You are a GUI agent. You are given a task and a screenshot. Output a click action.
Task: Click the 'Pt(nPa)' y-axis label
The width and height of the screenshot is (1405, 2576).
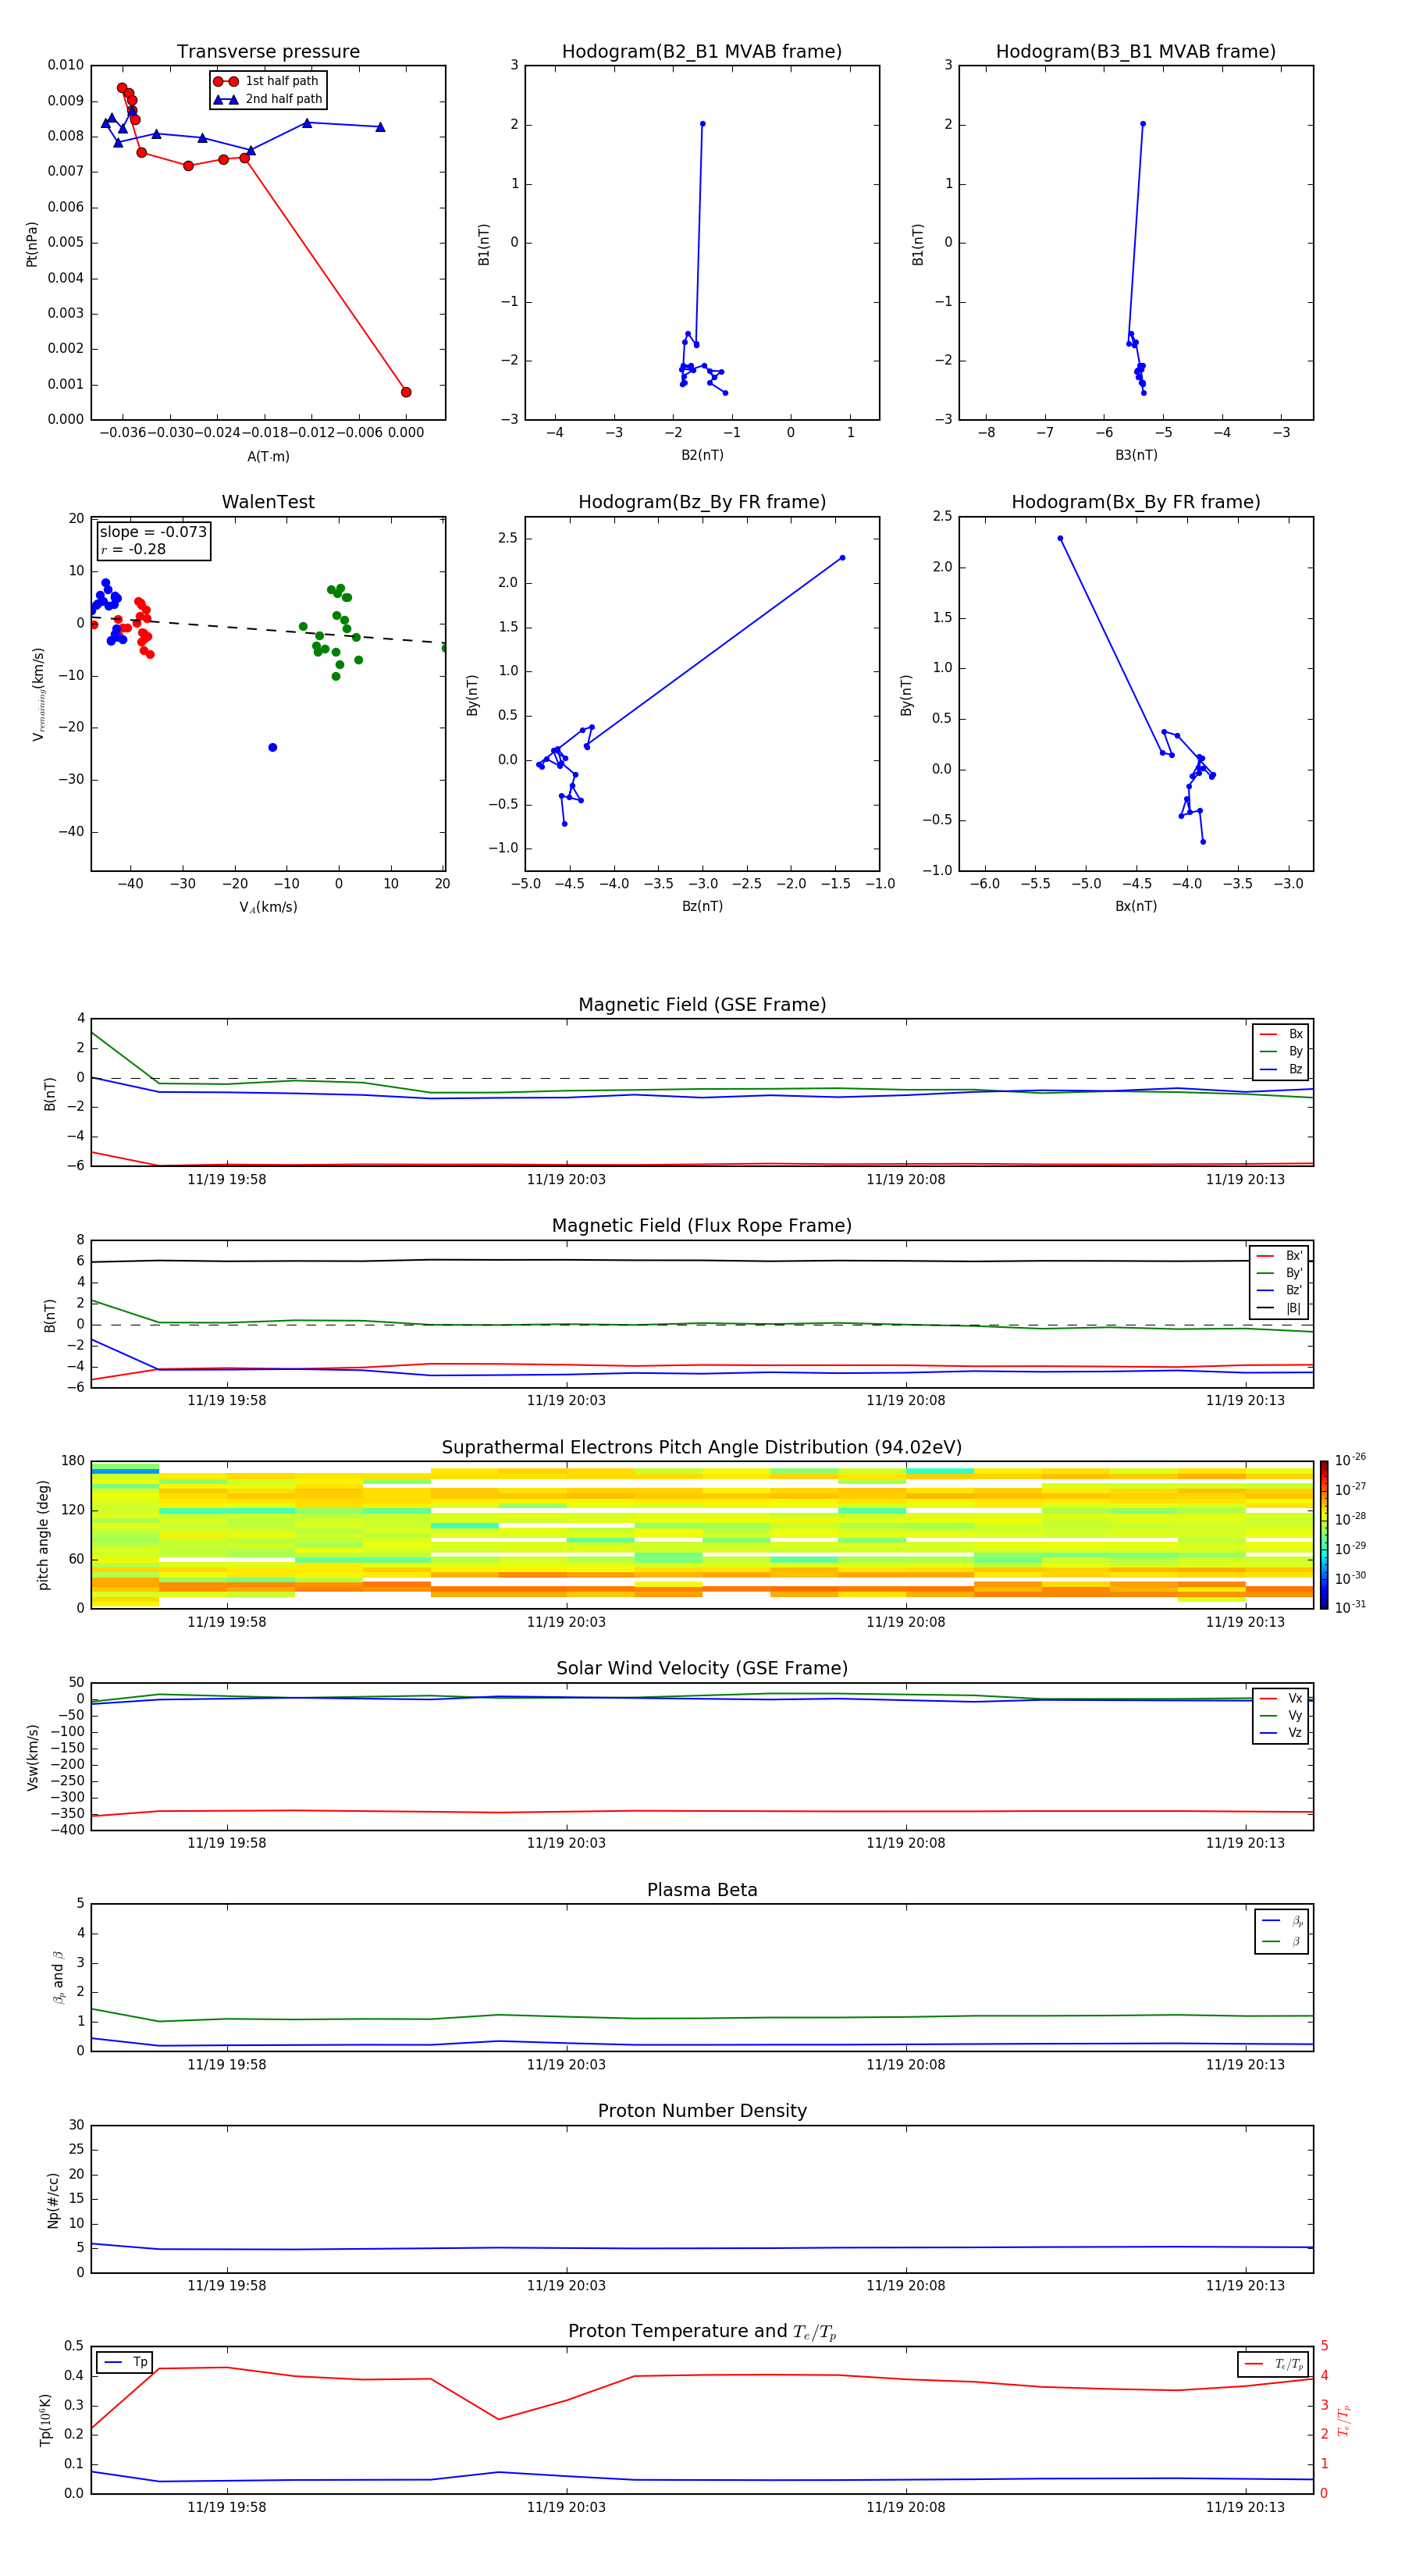[x=32, y=243]
